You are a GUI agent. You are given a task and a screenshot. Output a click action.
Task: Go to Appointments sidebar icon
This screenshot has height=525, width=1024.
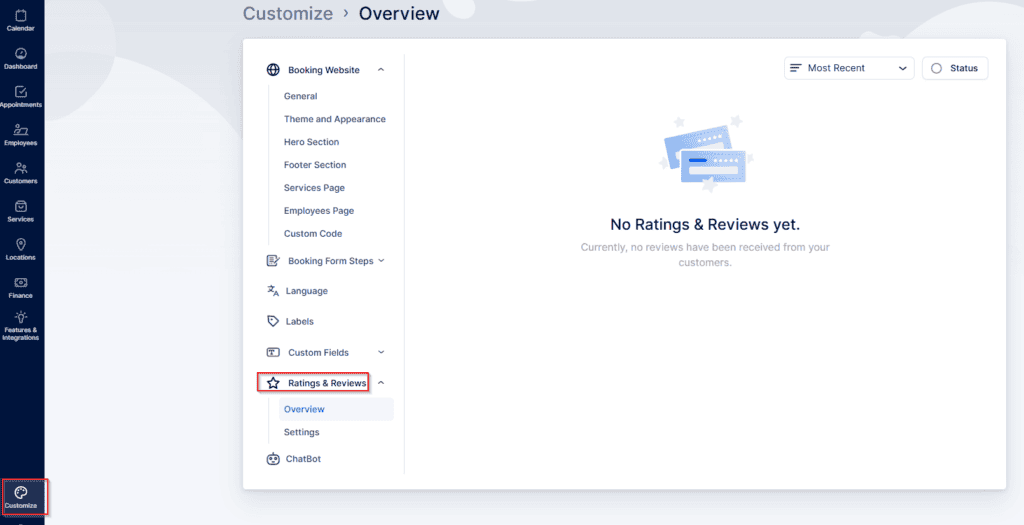coord(21,91)
